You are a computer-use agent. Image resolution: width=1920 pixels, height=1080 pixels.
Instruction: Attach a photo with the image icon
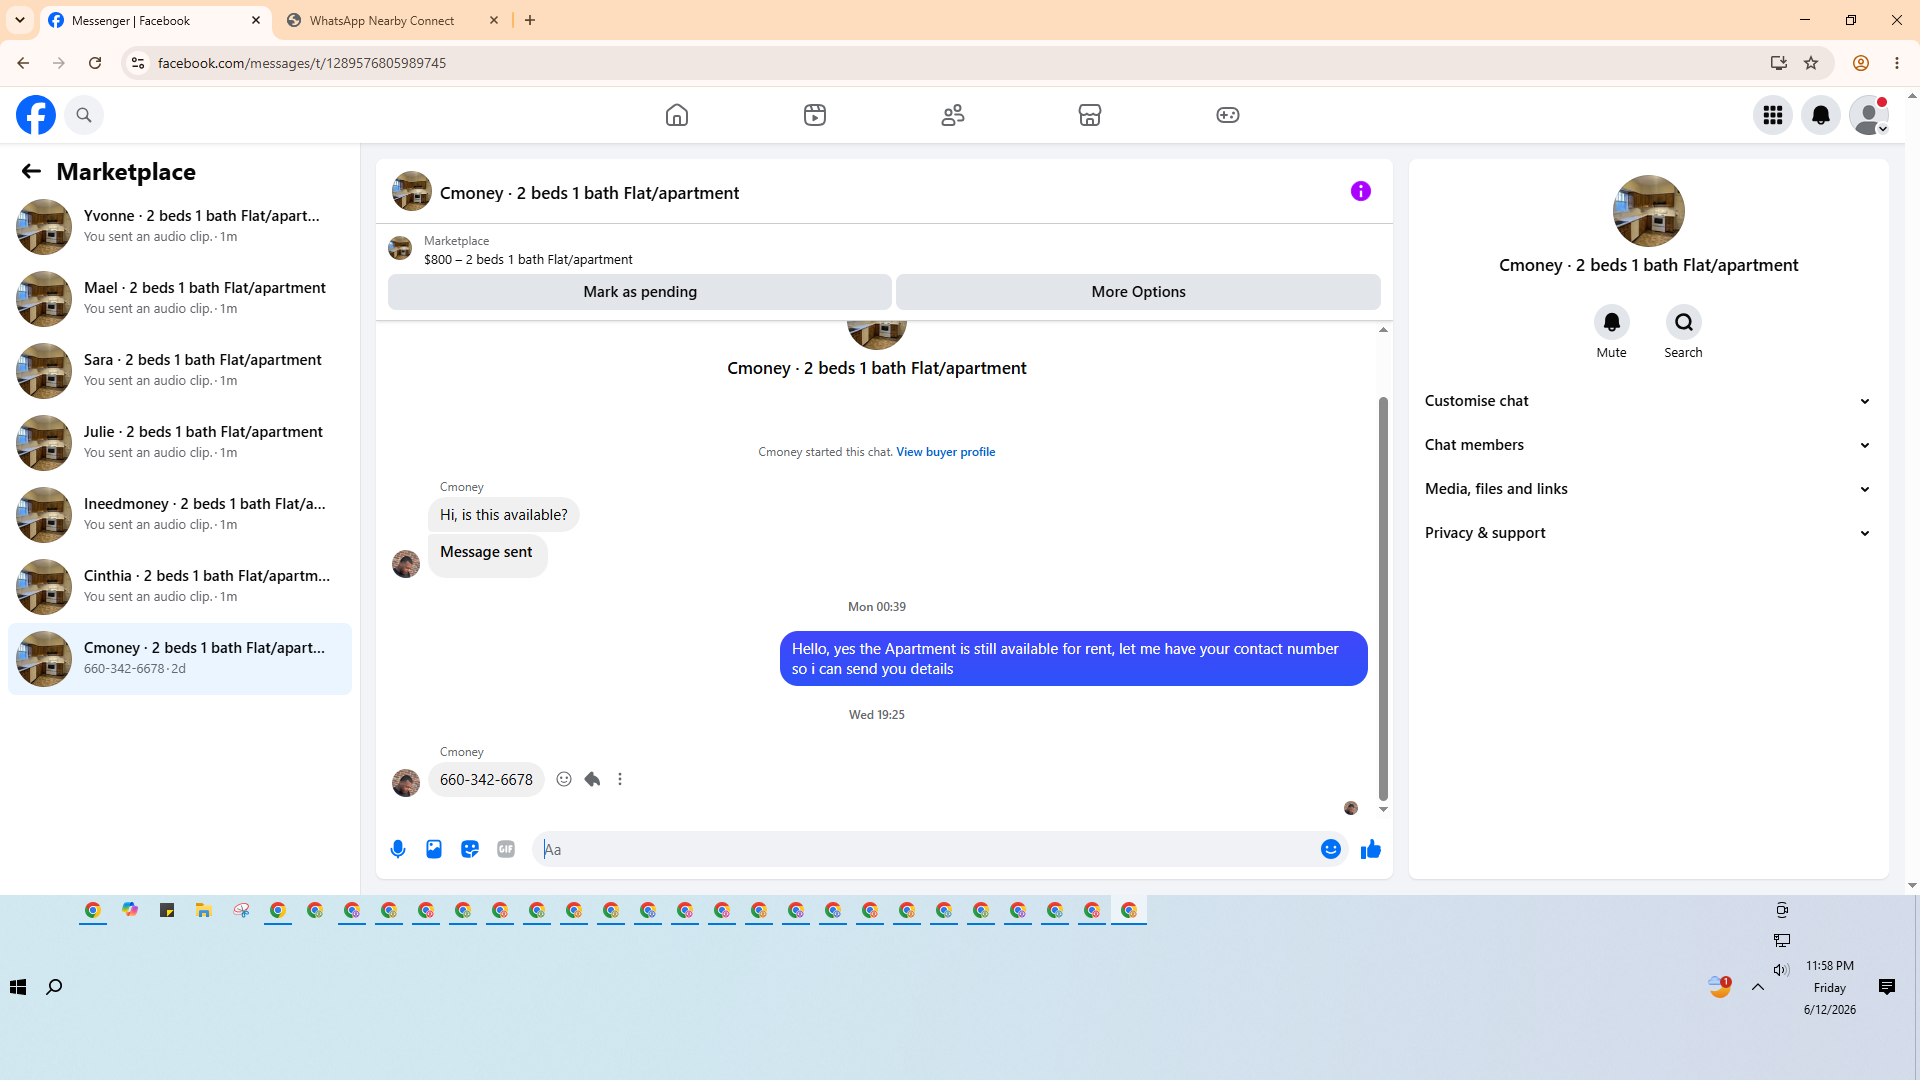pos(434,849)
